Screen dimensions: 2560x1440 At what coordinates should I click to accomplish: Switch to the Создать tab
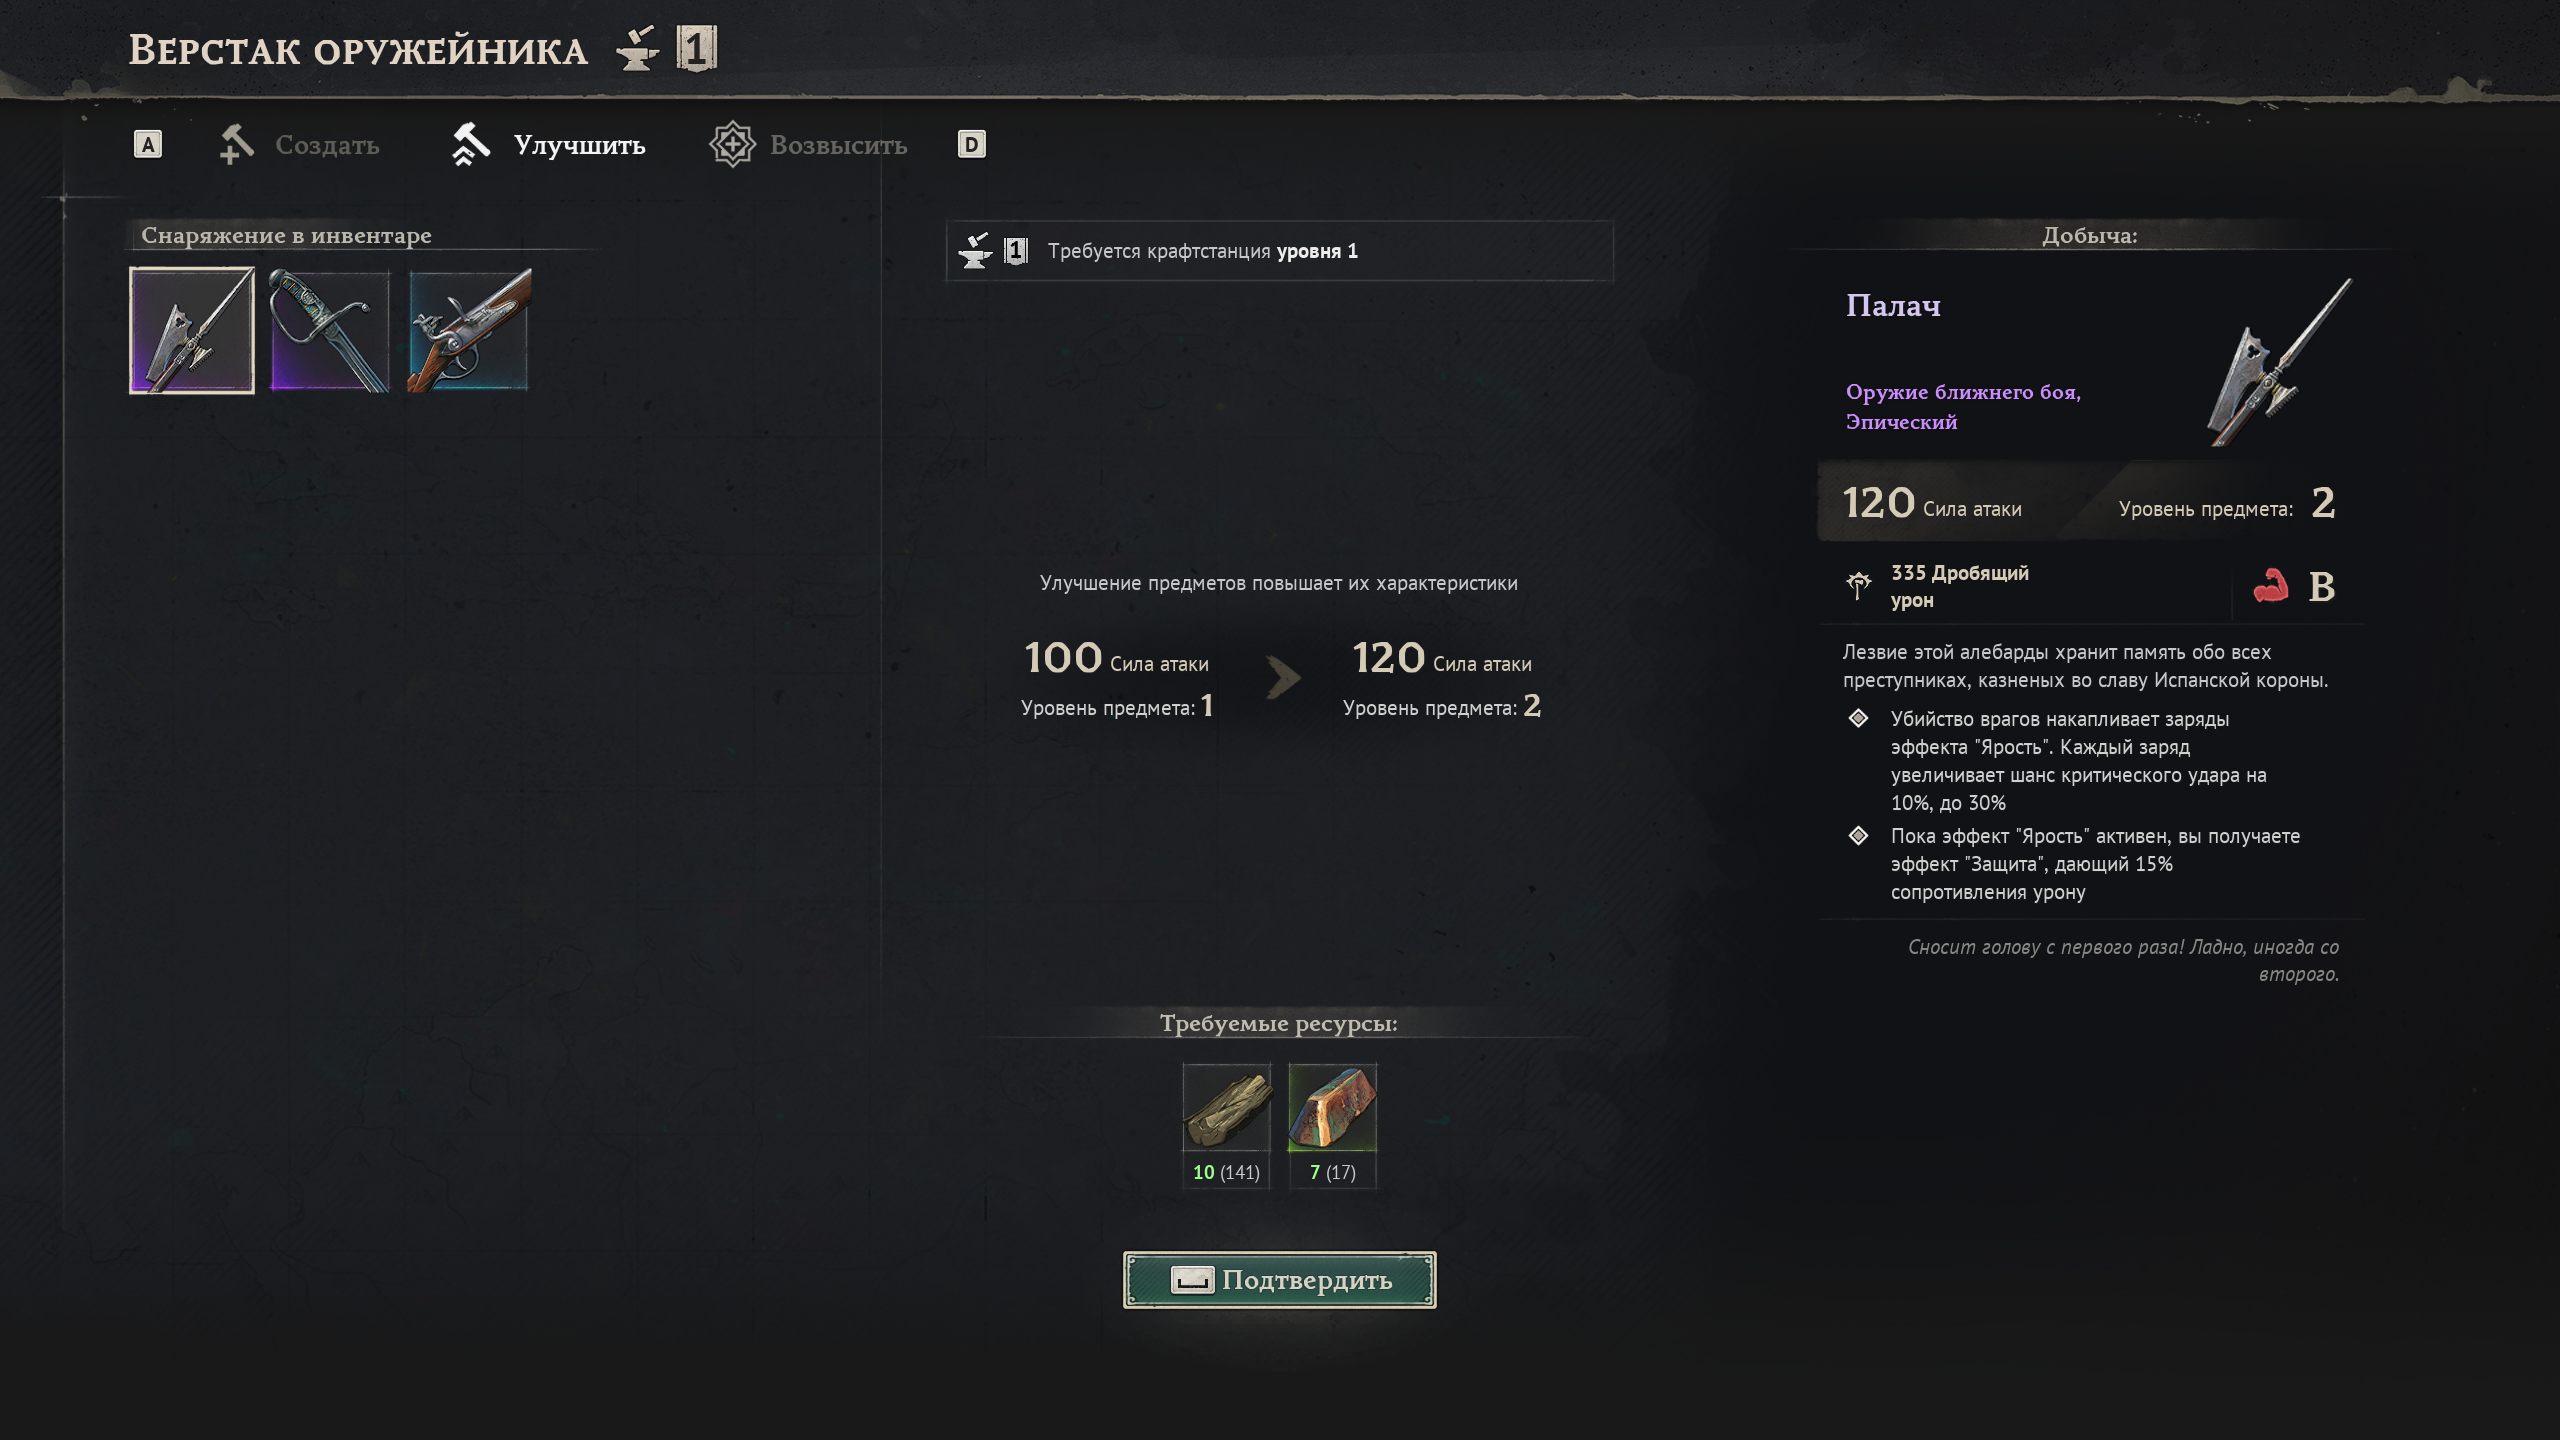pyautogui.click(x=300, y=145)
